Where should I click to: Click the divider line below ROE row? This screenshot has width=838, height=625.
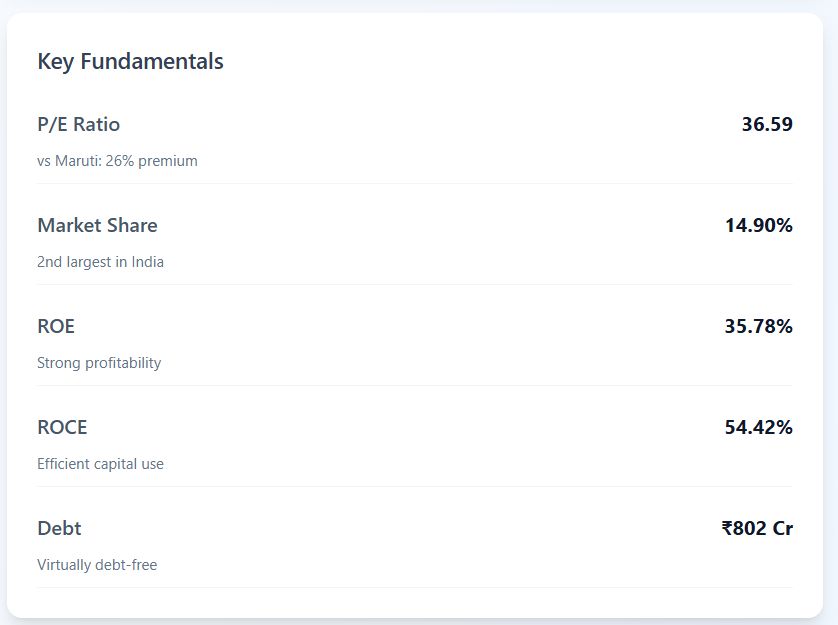coord(414,386)
